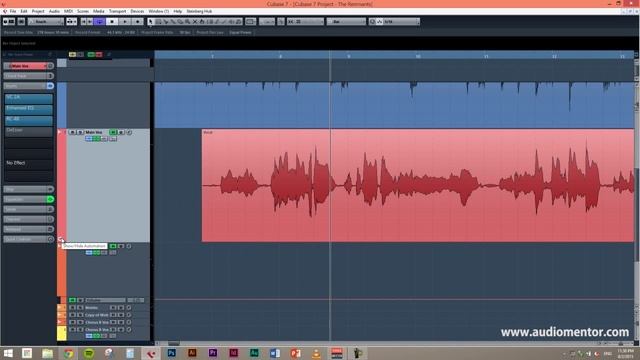Expand the Equalizers section in the inspector

coord(24,199)
